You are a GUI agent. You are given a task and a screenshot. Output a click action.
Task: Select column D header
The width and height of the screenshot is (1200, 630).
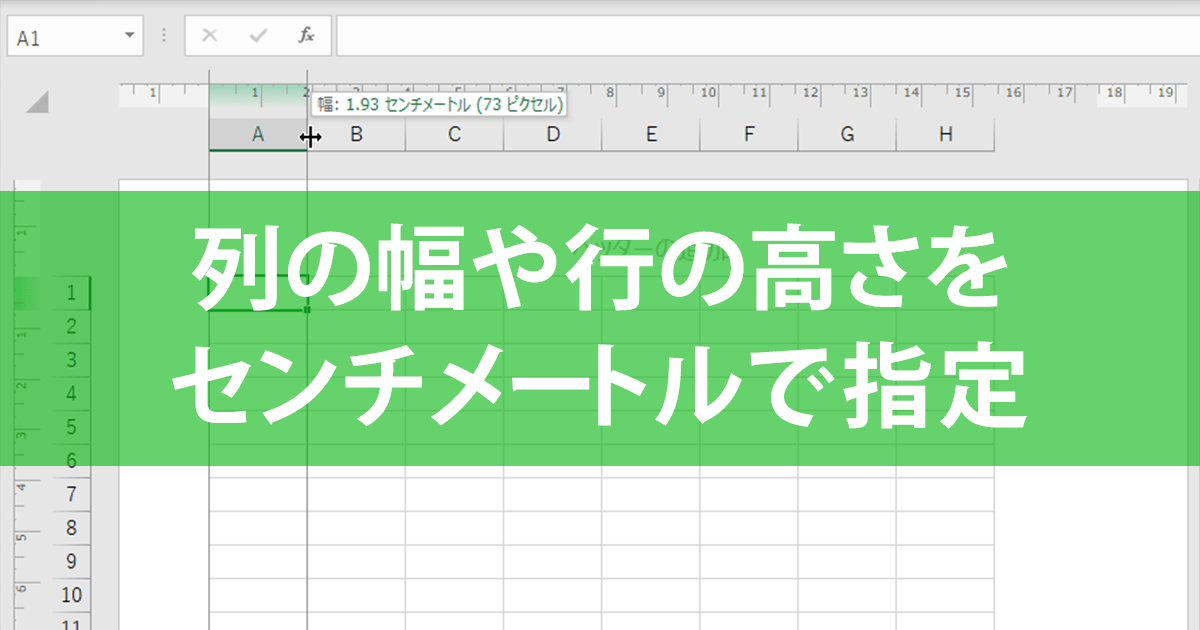(x=552, y=135)
